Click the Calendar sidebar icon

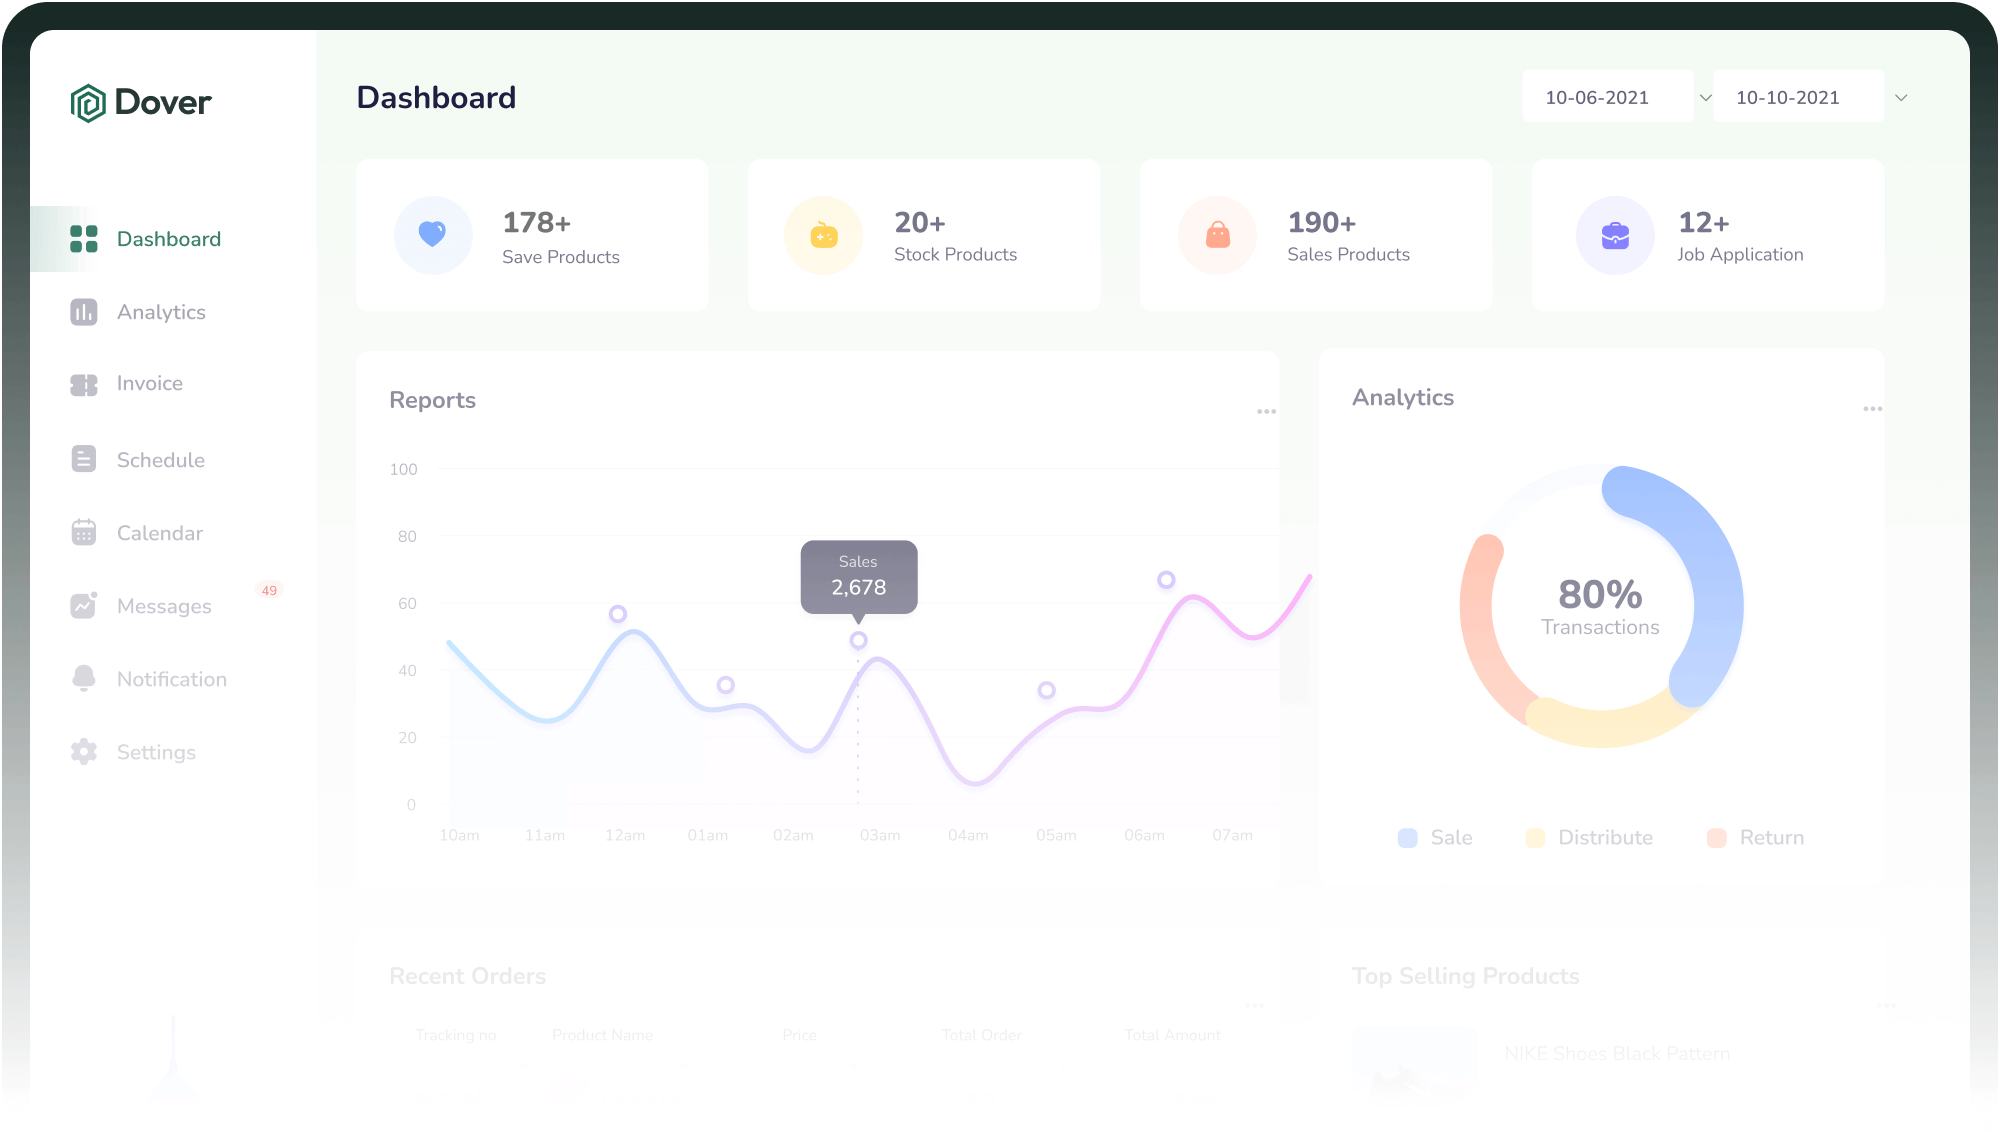click(84, 533)
